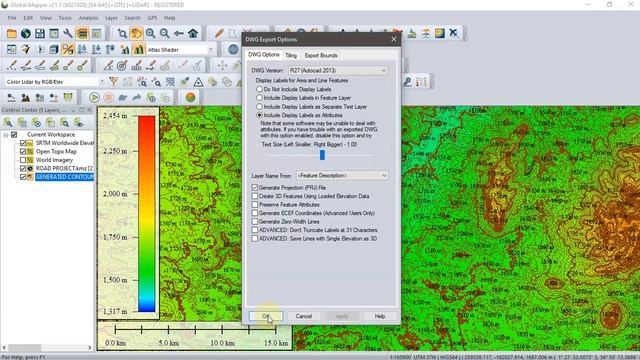Select the Zoom tool with rectangle icon
Screen dimensions: 640x360
point(122,33)
